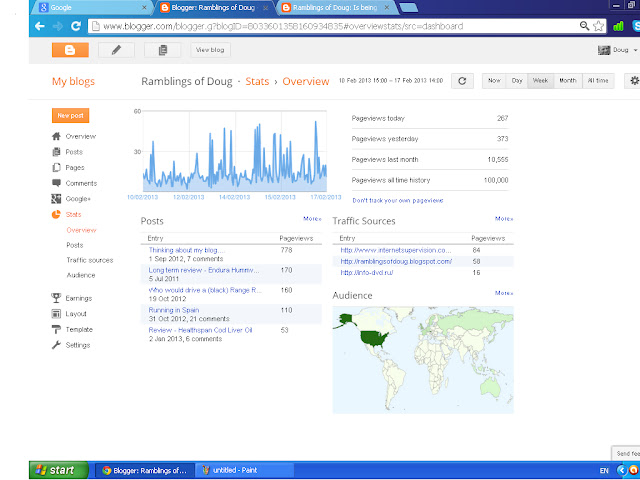The height and width of the screenshot is (480, 640).
Task: Open More link in Posts section
Action: tap(312, 219)
